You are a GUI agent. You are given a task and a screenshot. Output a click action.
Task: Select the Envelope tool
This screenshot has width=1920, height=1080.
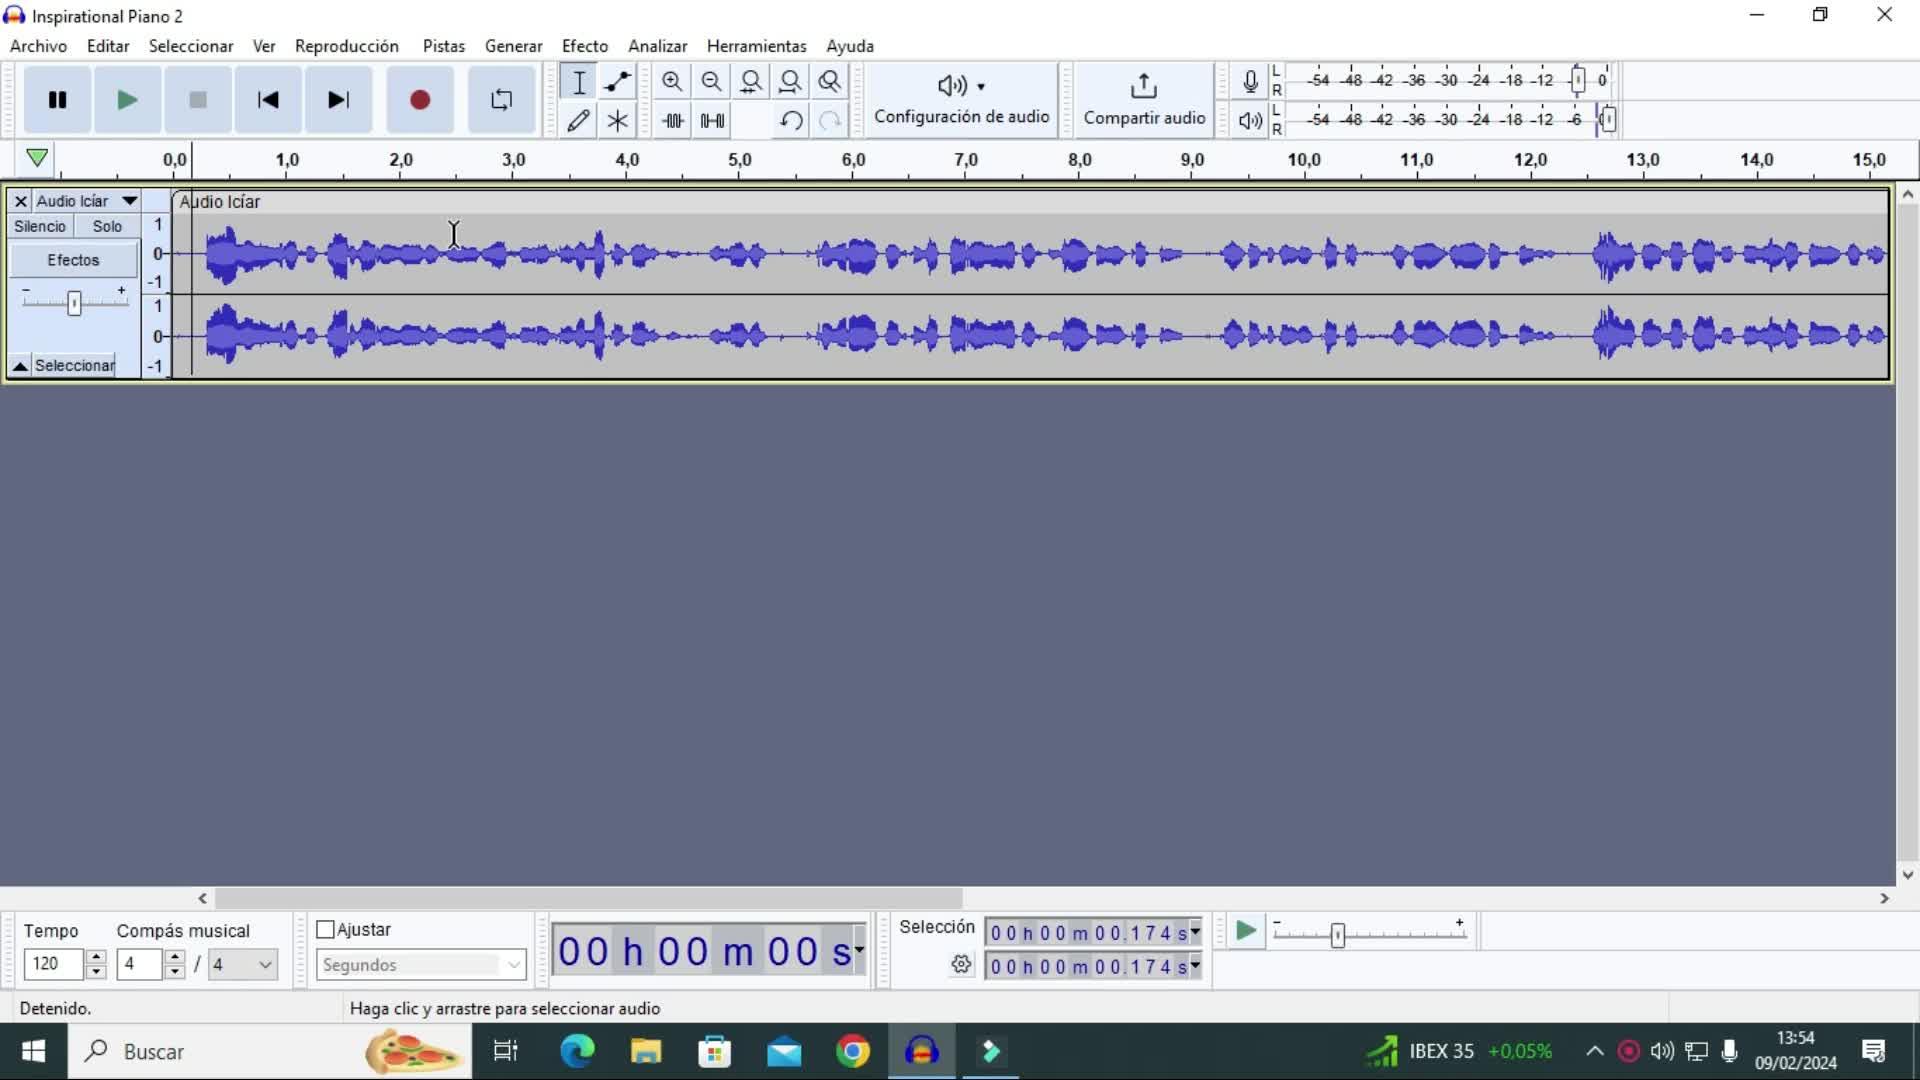coord(617,82)
